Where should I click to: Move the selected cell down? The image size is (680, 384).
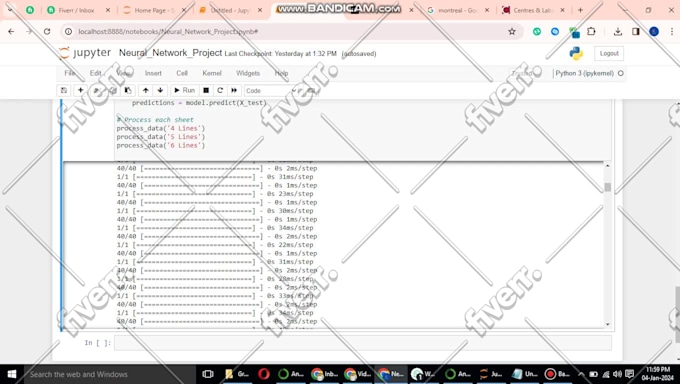pyautogui.click(x=160, y=90)
